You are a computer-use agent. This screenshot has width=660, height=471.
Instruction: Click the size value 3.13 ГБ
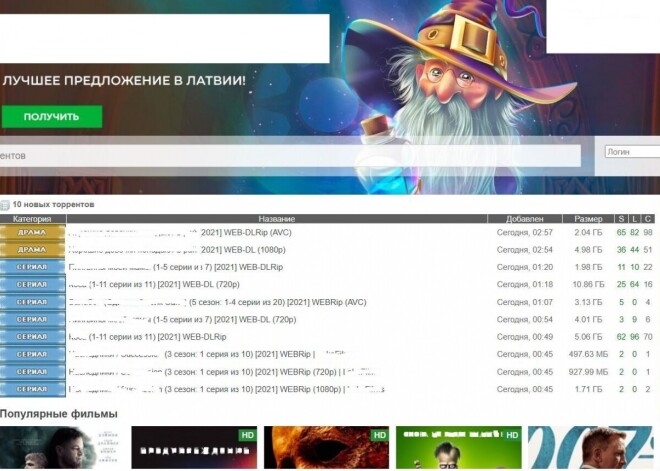tap(588, 302)
